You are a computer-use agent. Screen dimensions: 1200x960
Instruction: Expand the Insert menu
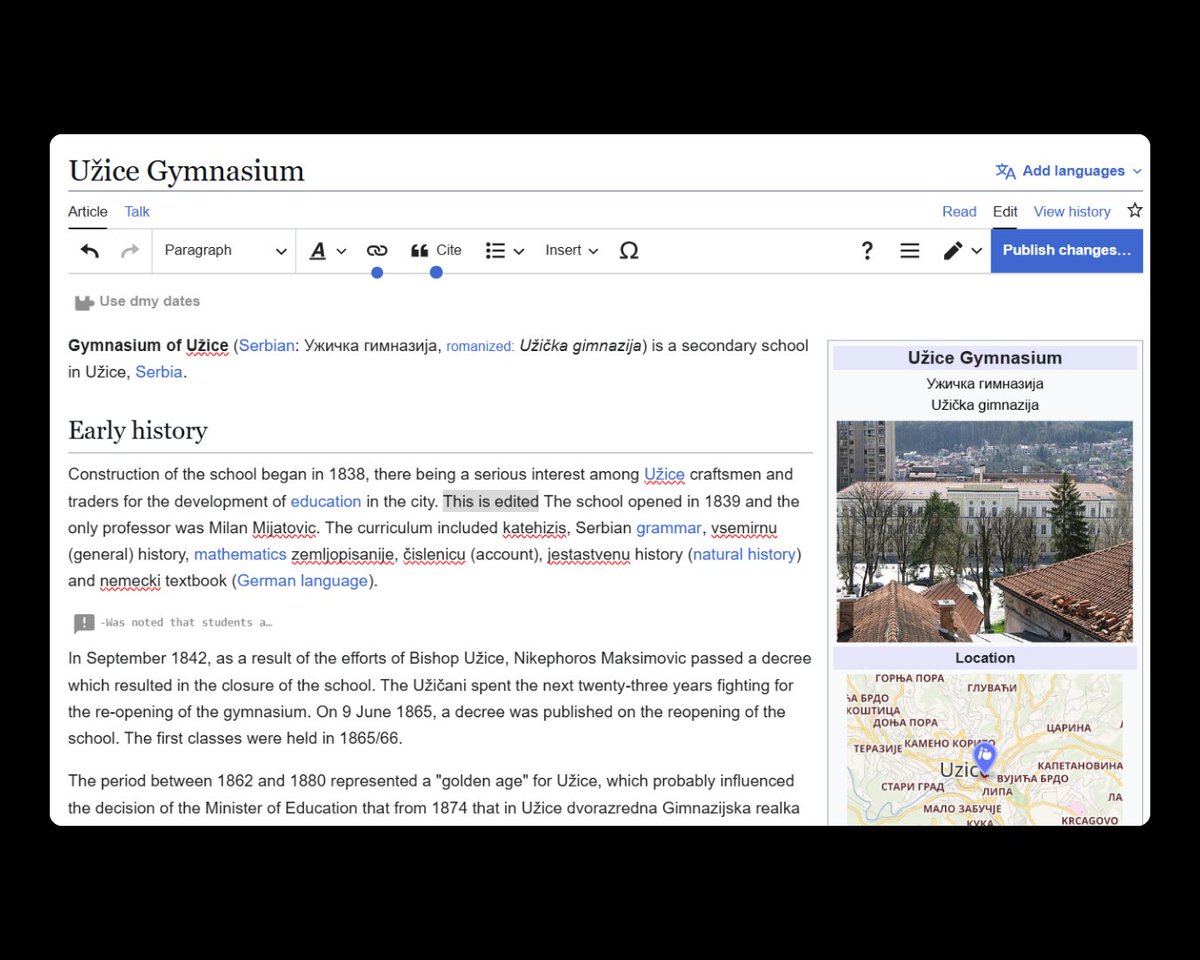[x=571, y=251]
